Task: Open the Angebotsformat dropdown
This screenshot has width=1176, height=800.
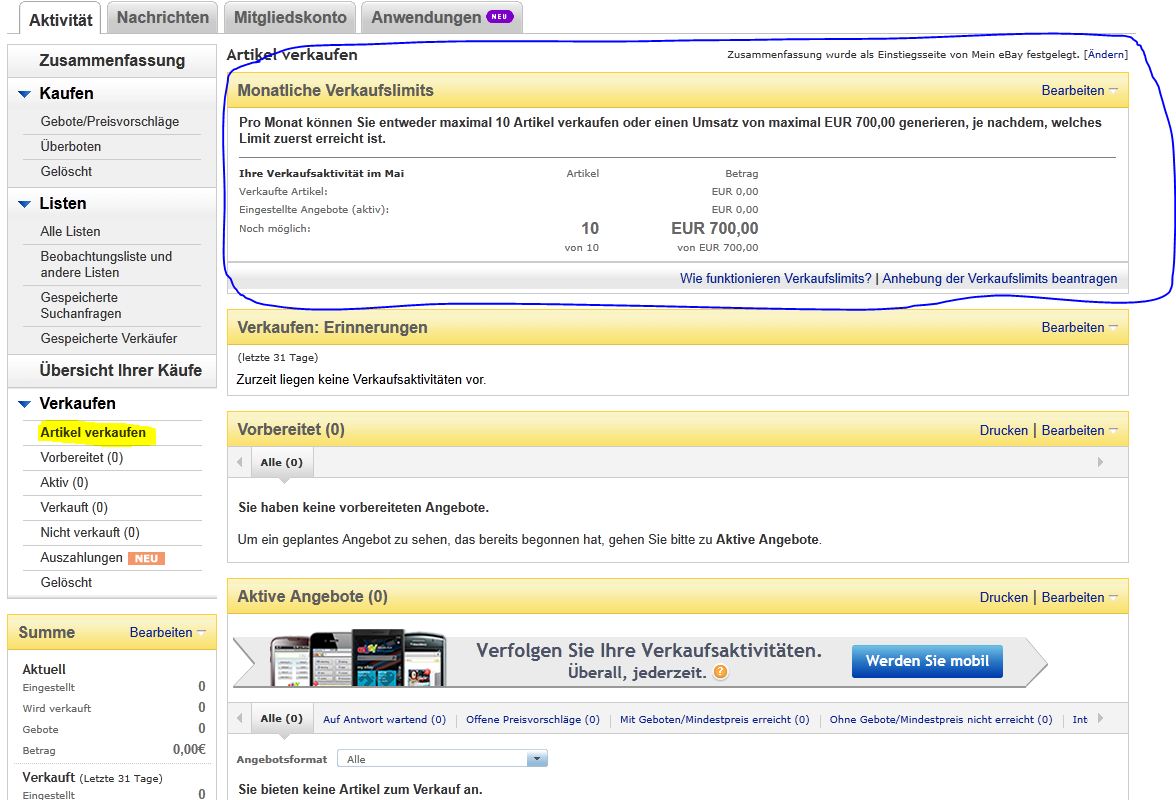Action: 442,759
